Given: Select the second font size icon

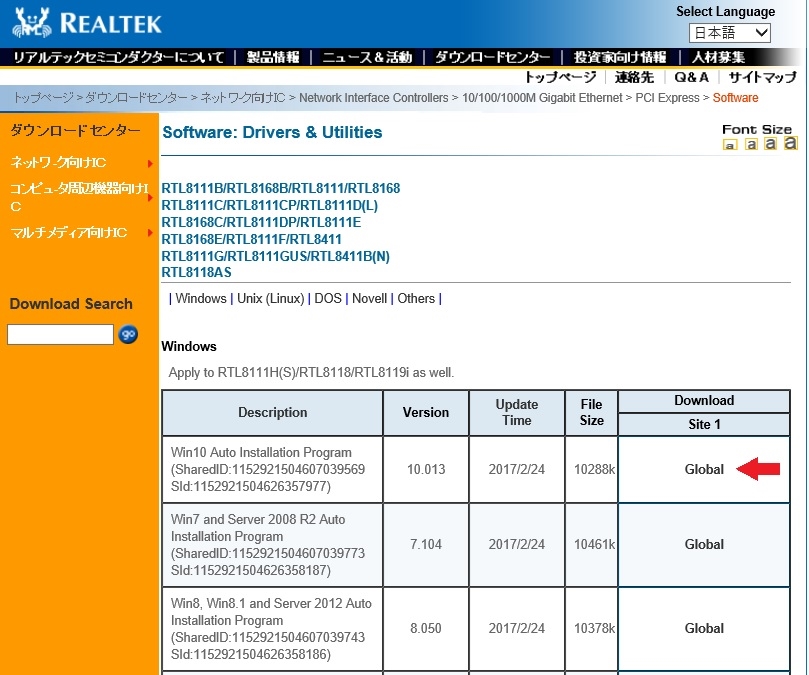Looking at the screenshot, I should 751,144.
